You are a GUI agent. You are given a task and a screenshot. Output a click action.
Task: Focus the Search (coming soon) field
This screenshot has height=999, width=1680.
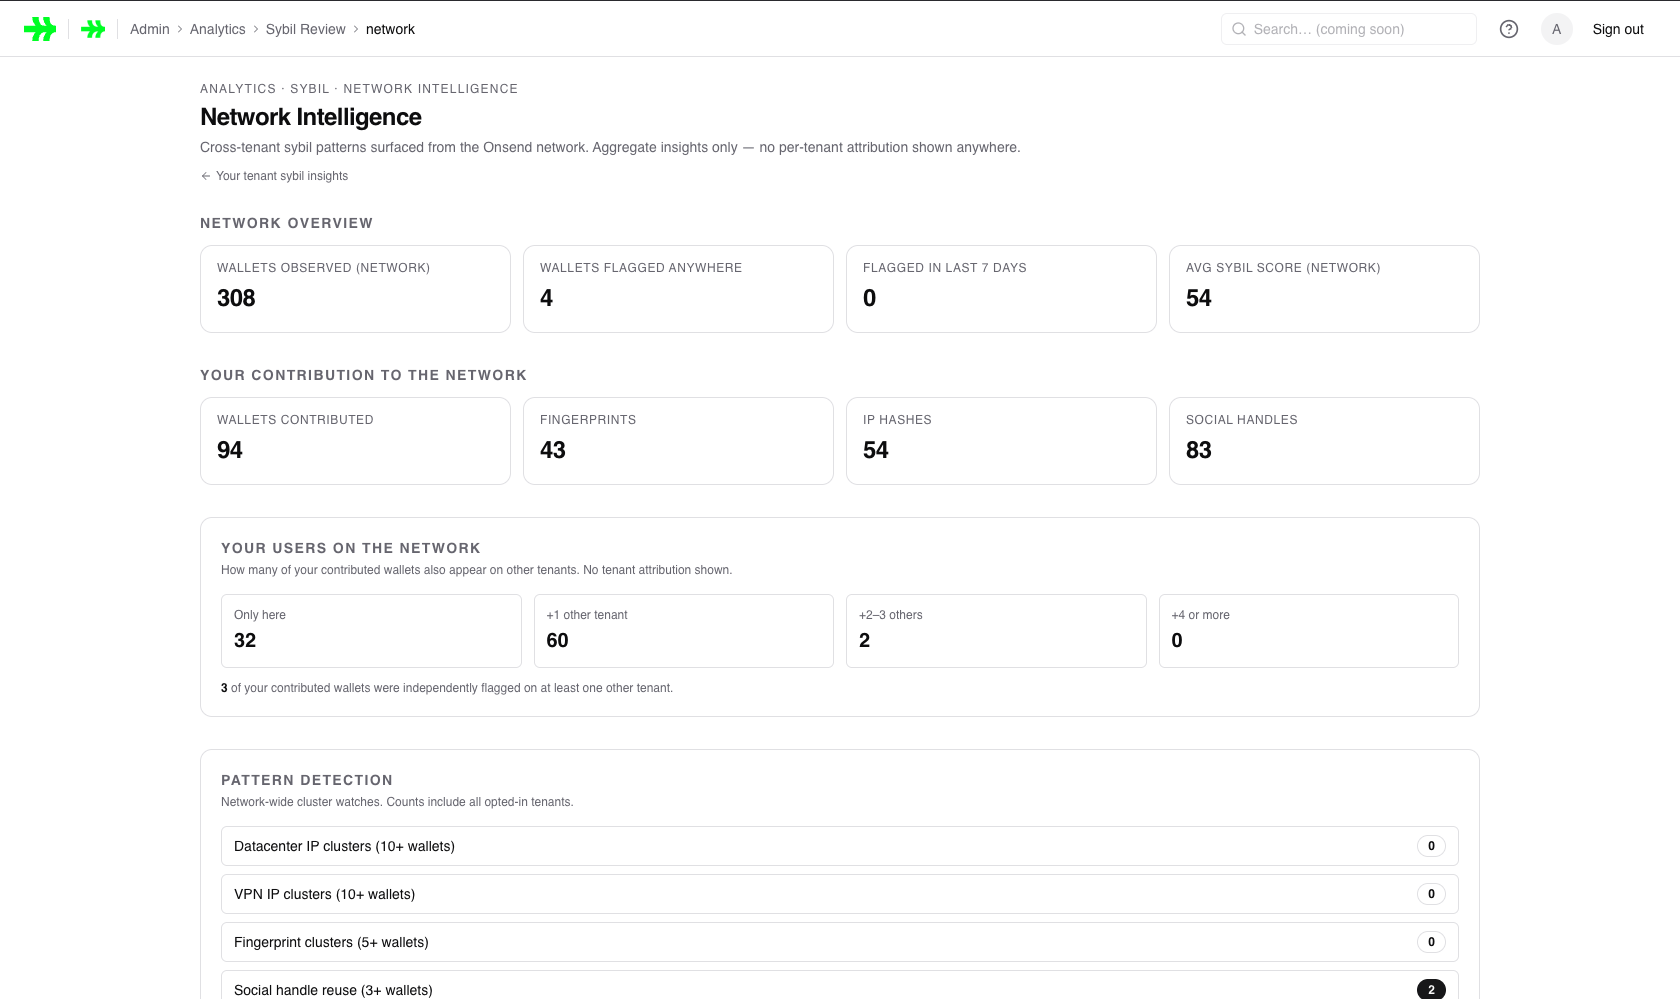coord(1349,29)
